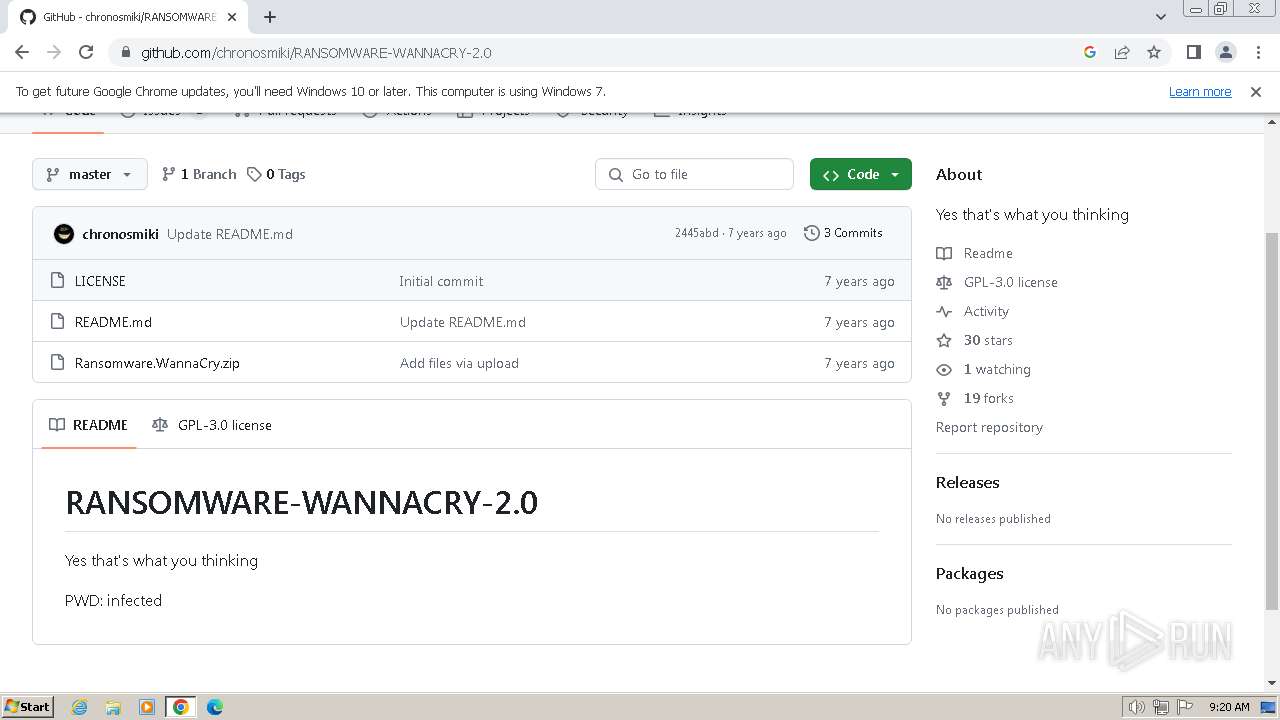View the 0 Tags link
The image size is (1280, 720).
[276, 174]
